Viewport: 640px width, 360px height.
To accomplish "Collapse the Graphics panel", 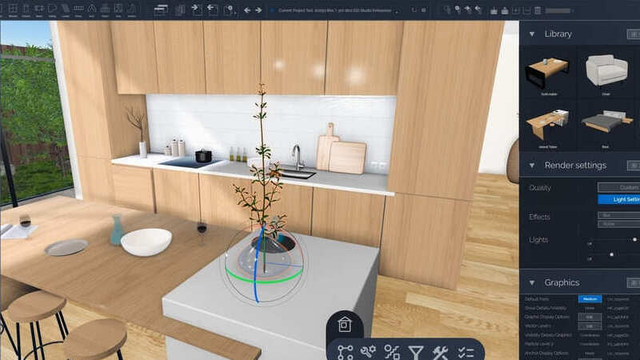I will (532, 282).
